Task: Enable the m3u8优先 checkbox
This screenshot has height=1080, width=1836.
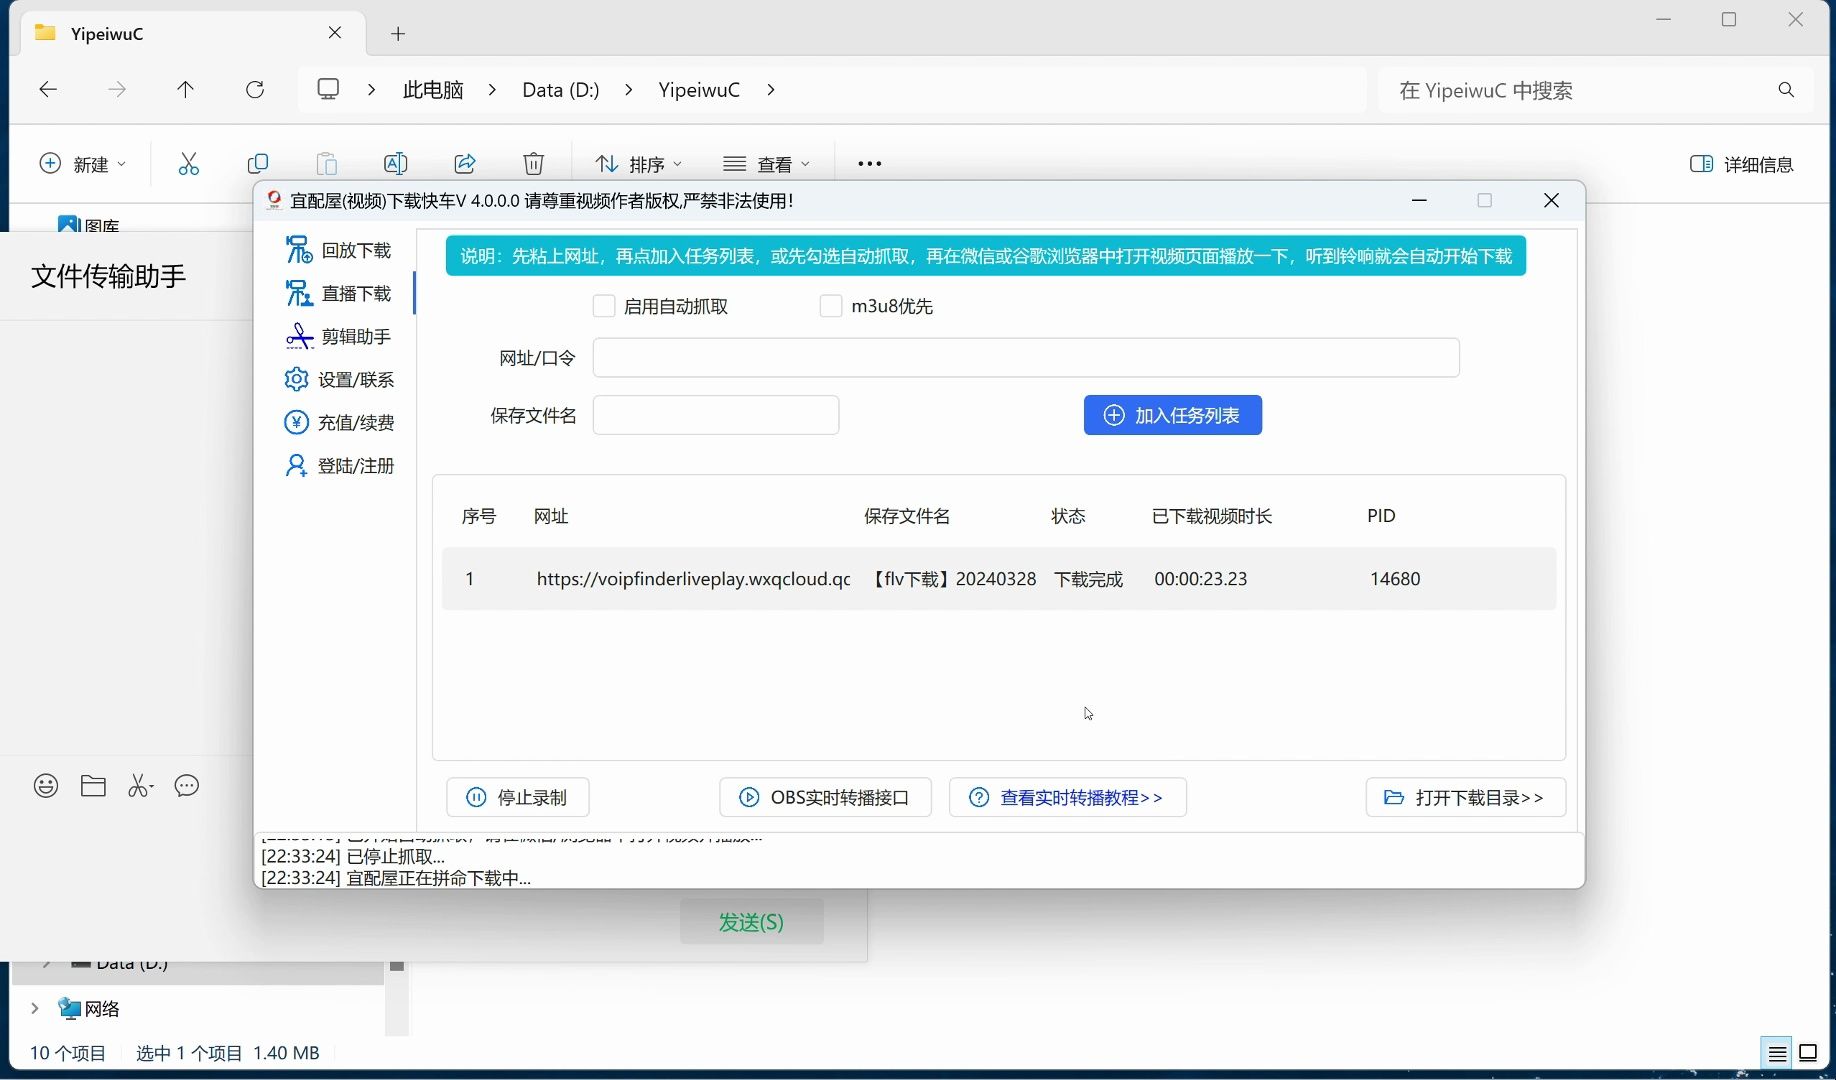Action: 830,306
